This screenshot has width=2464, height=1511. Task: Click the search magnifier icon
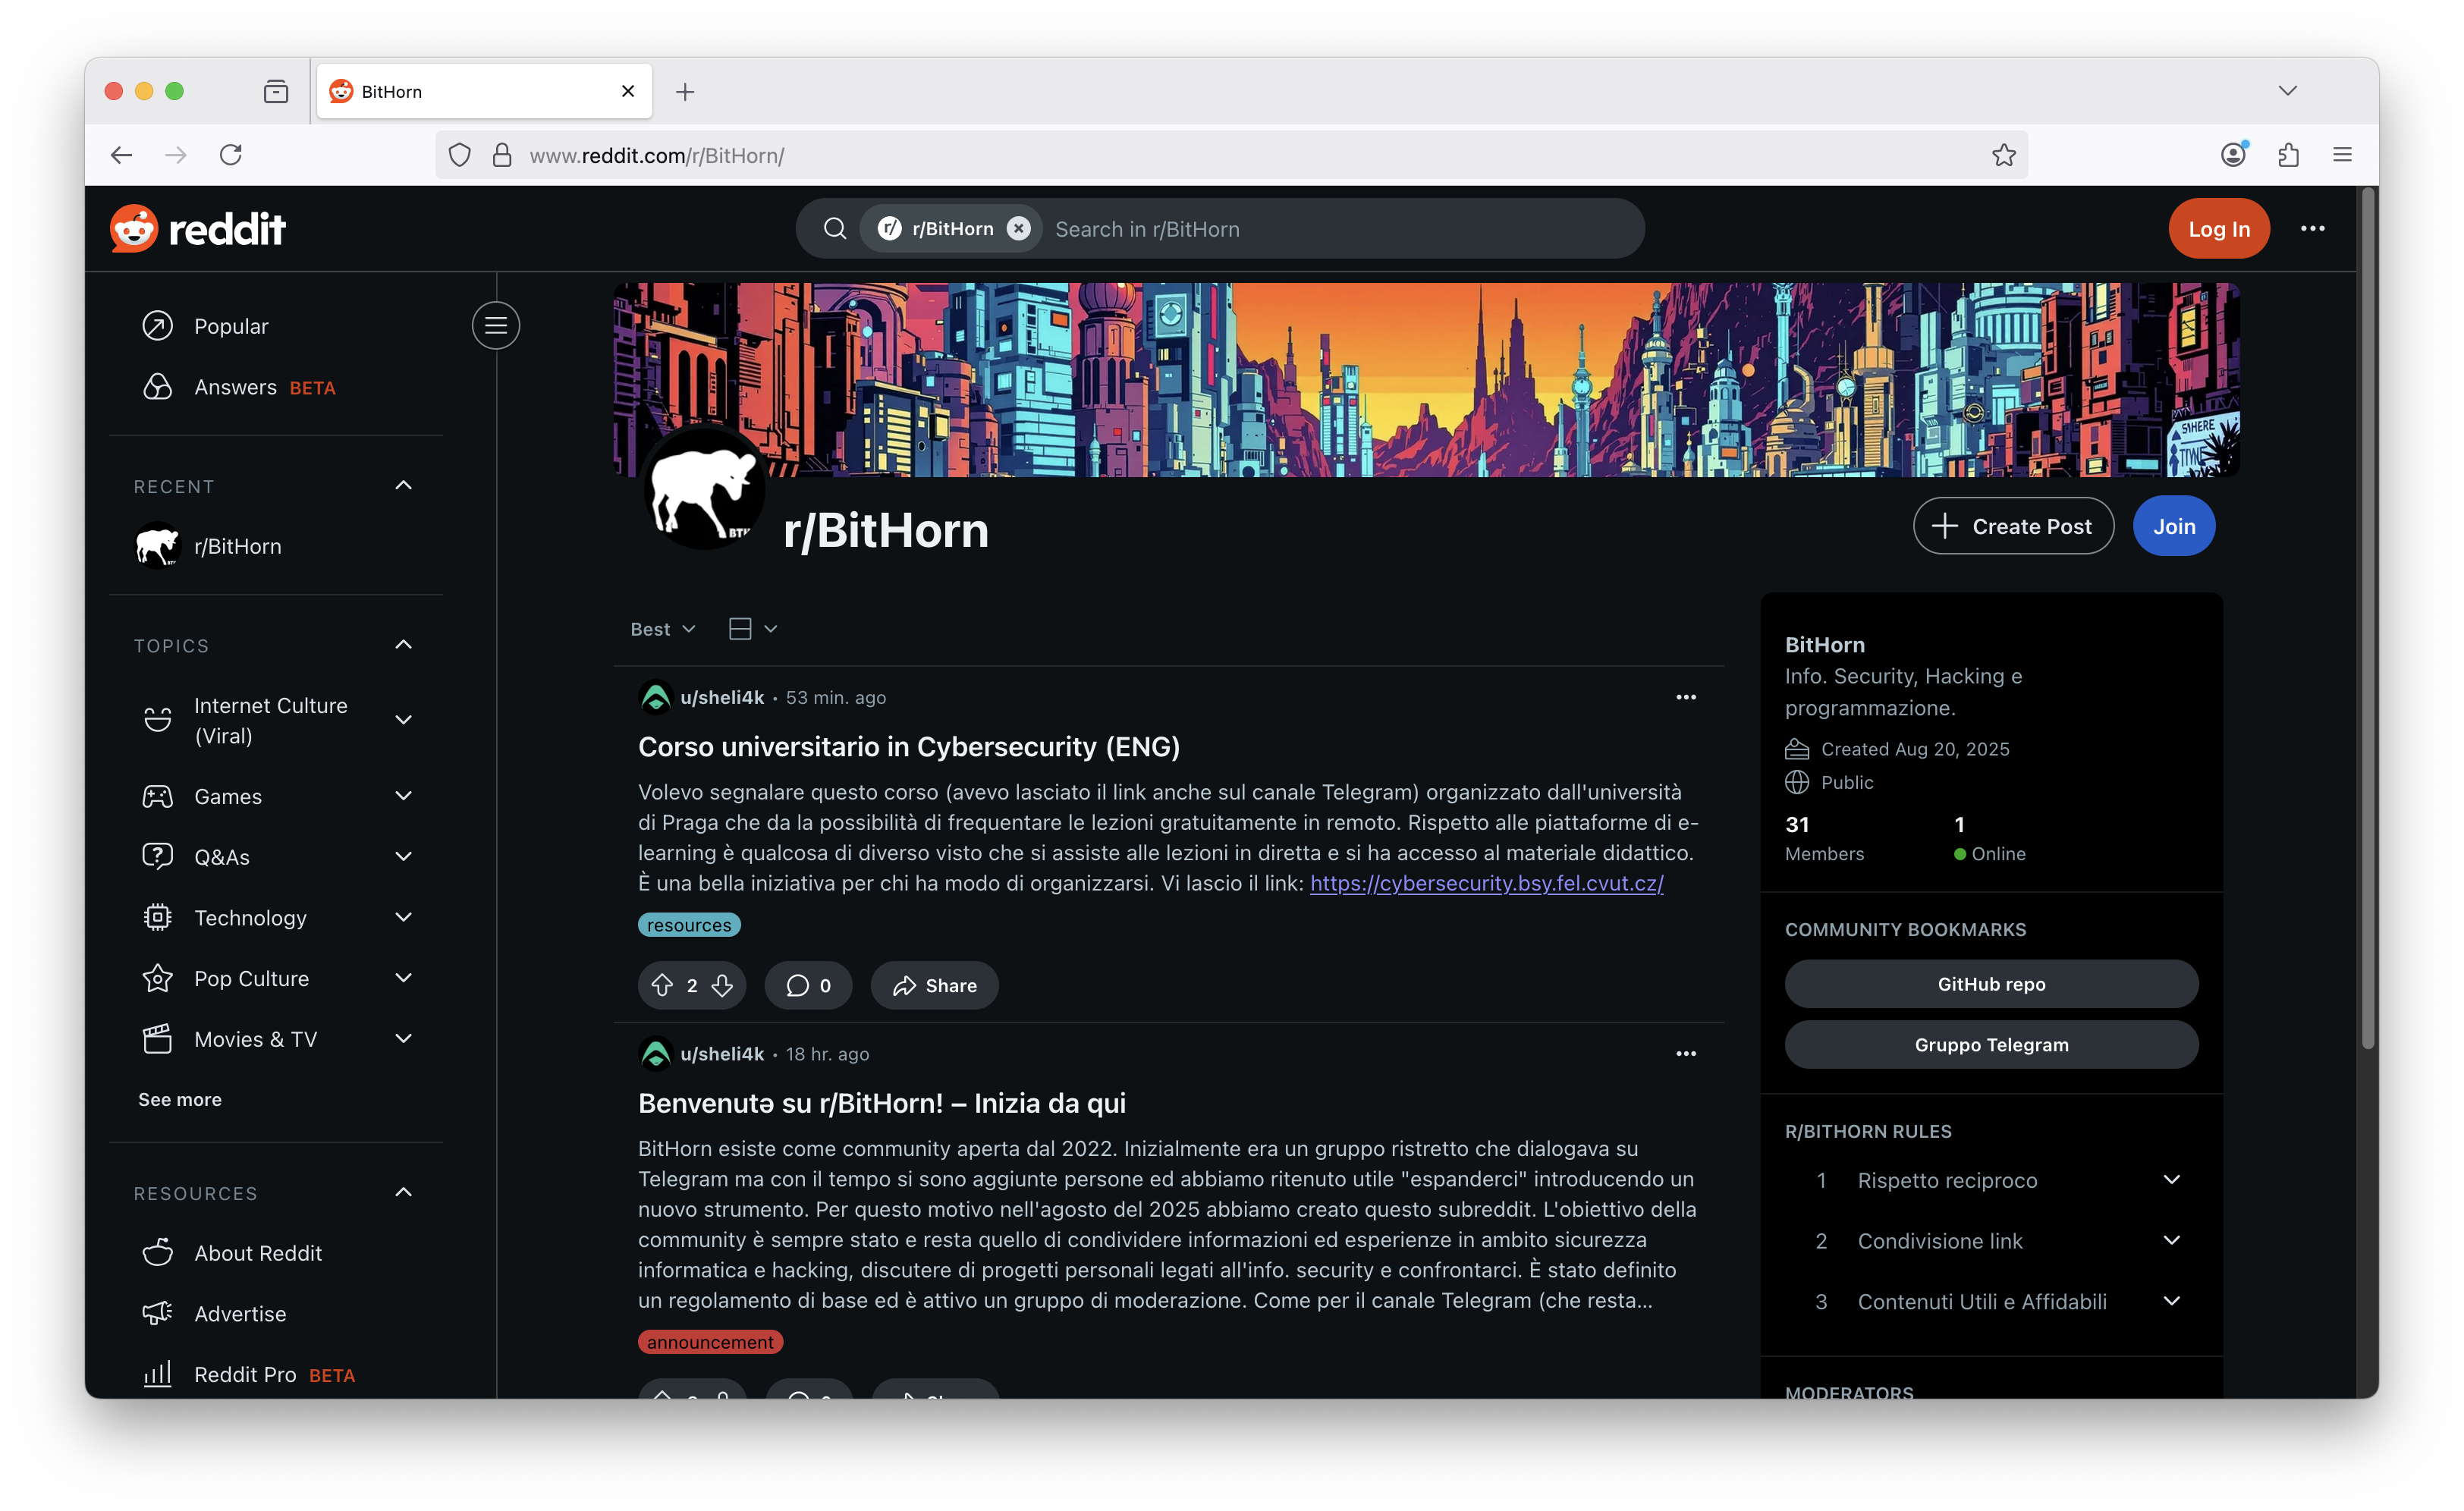tap(834, 229)
